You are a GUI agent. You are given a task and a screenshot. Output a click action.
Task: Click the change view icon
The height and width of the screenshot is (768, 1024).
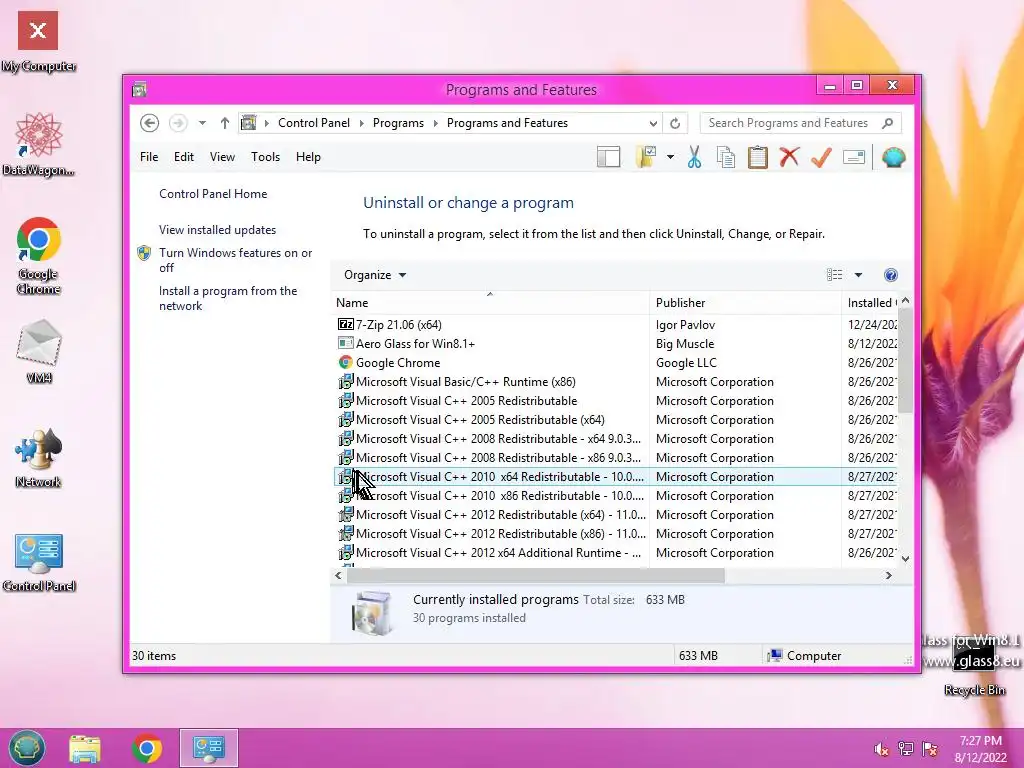coord(835,275)
